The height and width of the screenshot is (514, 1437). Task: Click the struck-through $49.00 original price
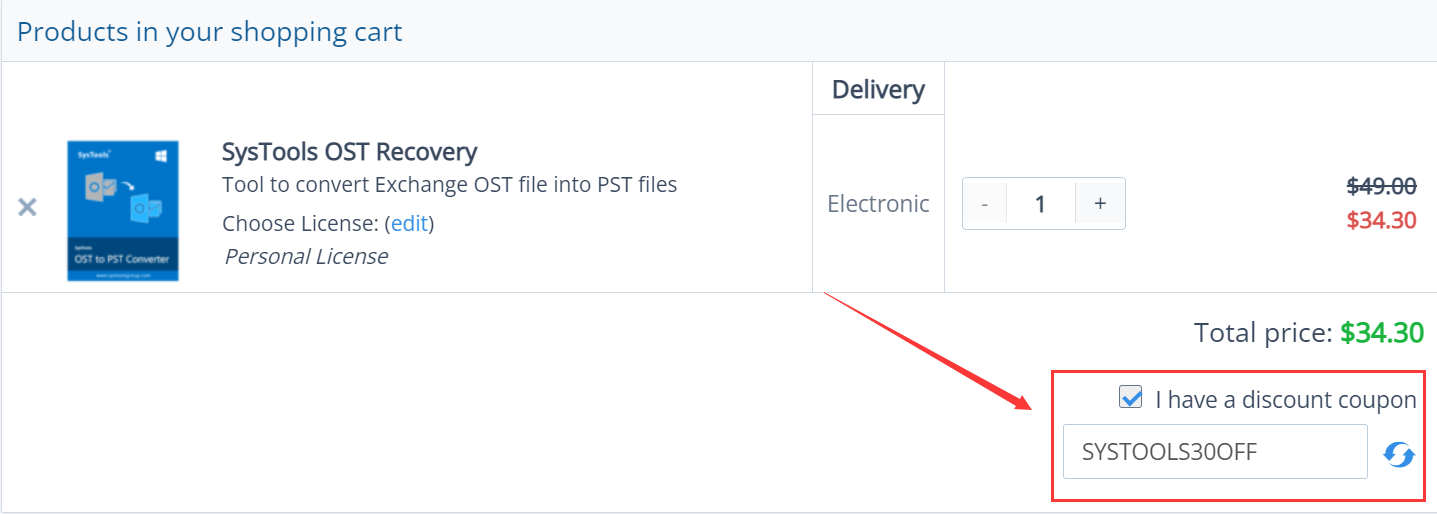point(1382,186)
